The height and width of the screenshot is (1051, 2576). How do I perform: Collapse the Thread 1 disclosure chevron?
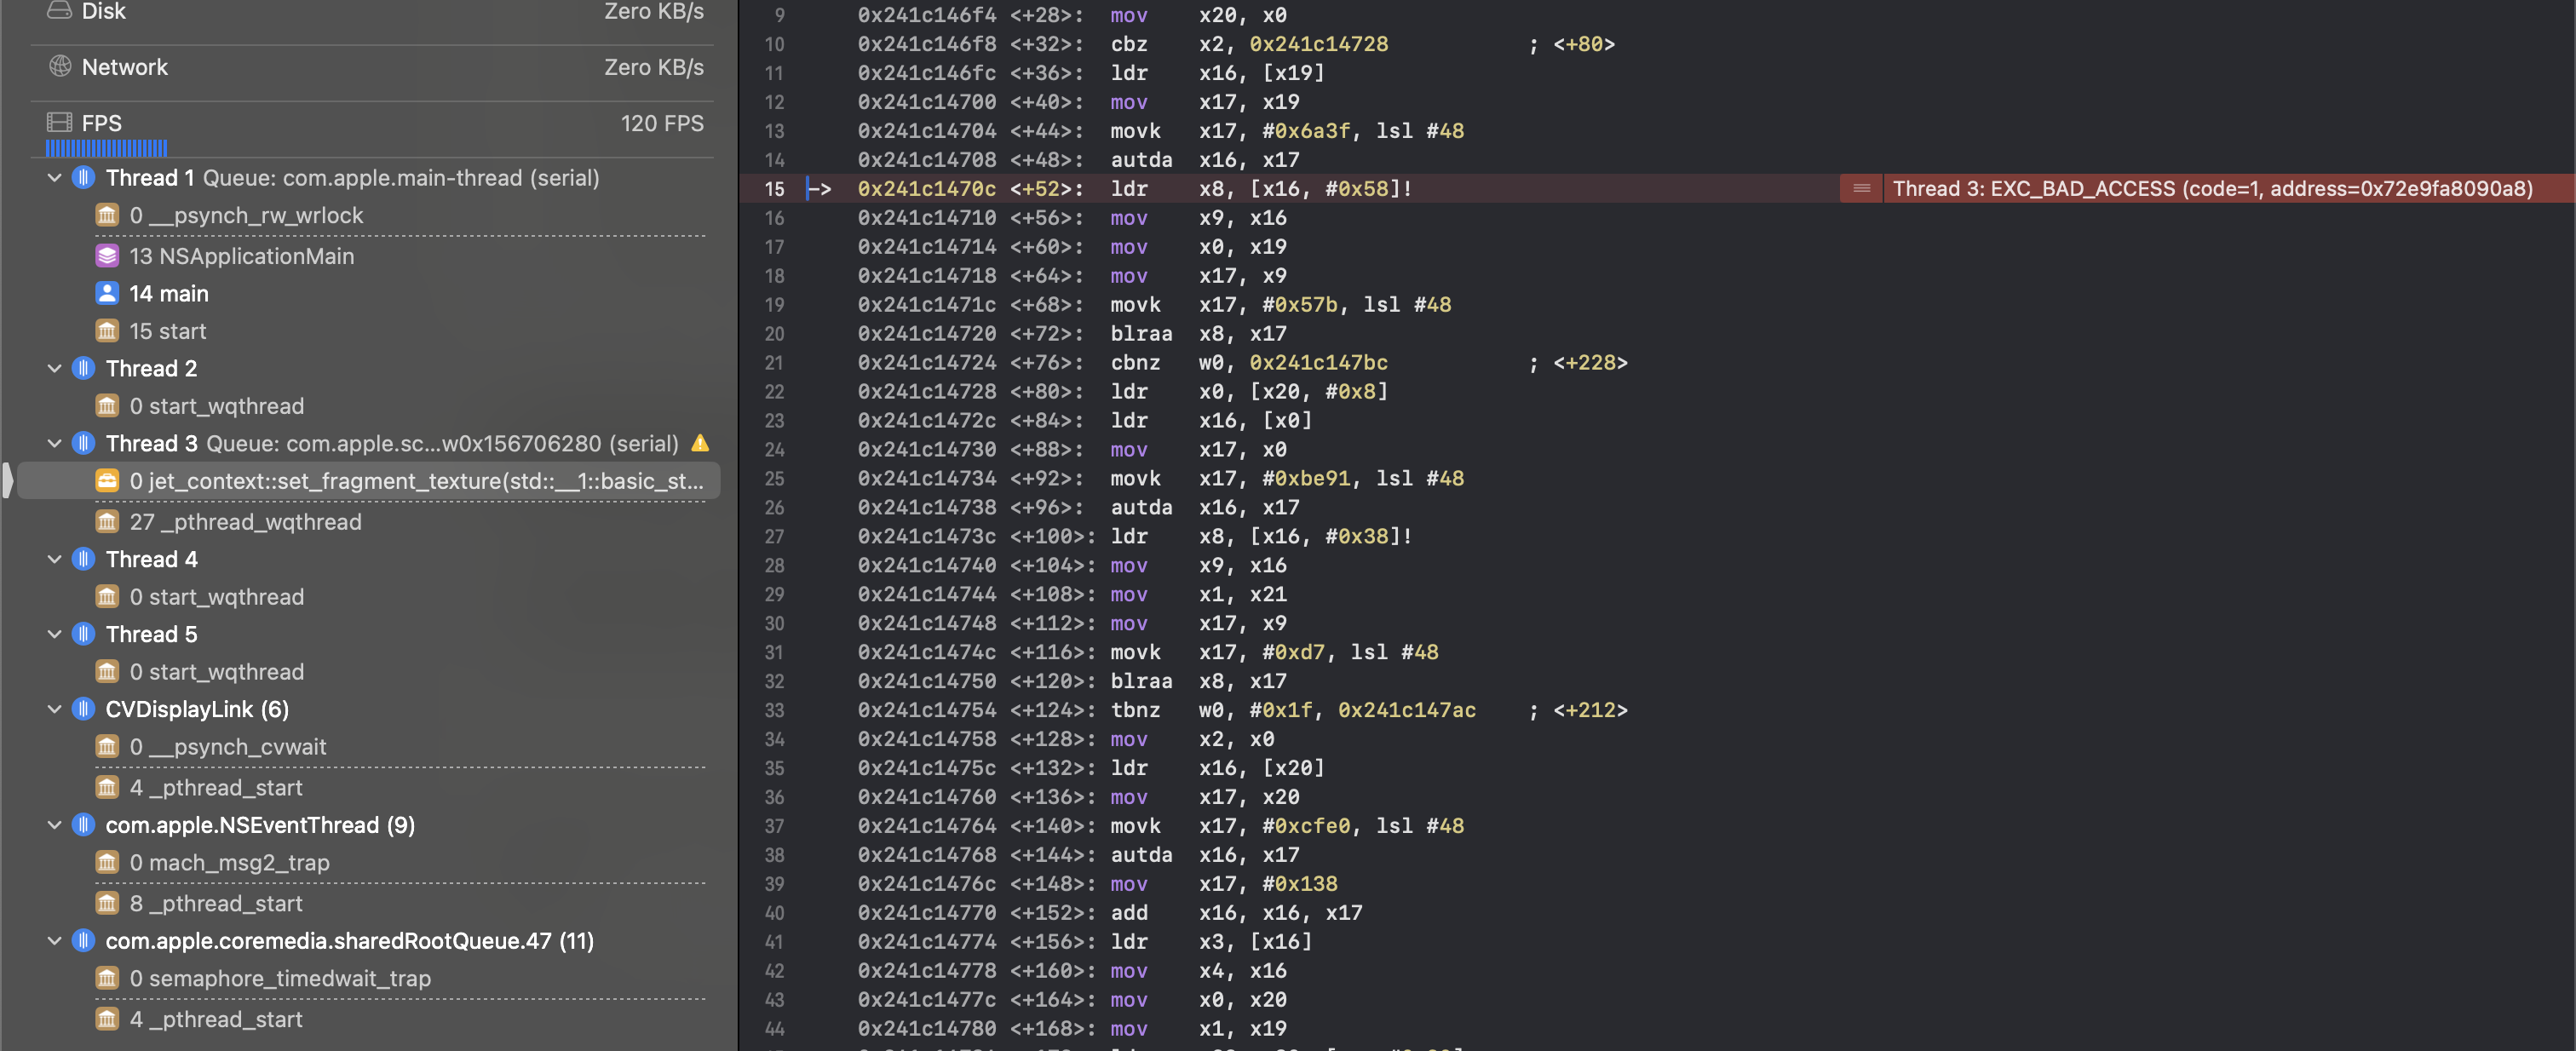55,178
